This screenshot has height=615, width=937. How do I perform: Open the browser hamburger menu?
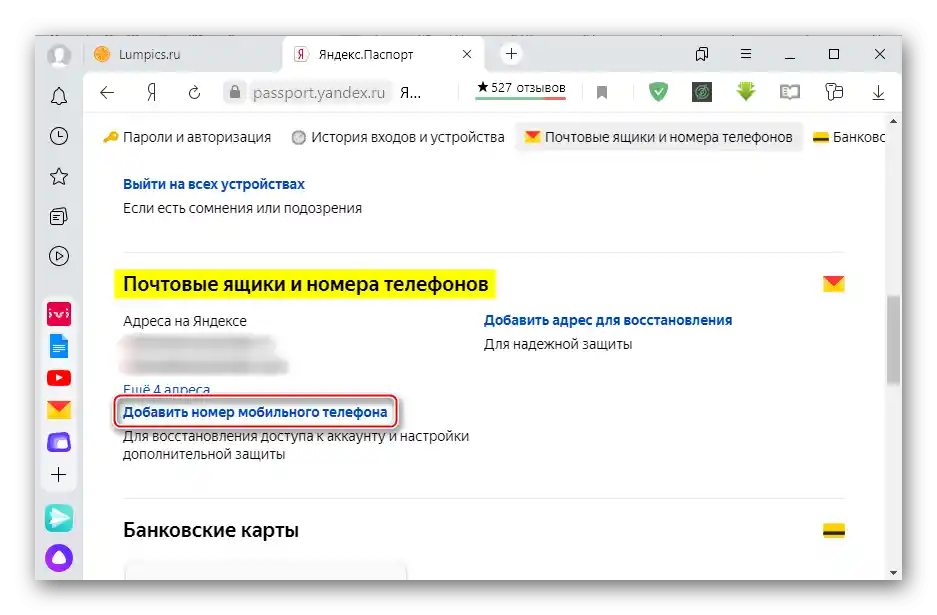click(x=746, y=54)
